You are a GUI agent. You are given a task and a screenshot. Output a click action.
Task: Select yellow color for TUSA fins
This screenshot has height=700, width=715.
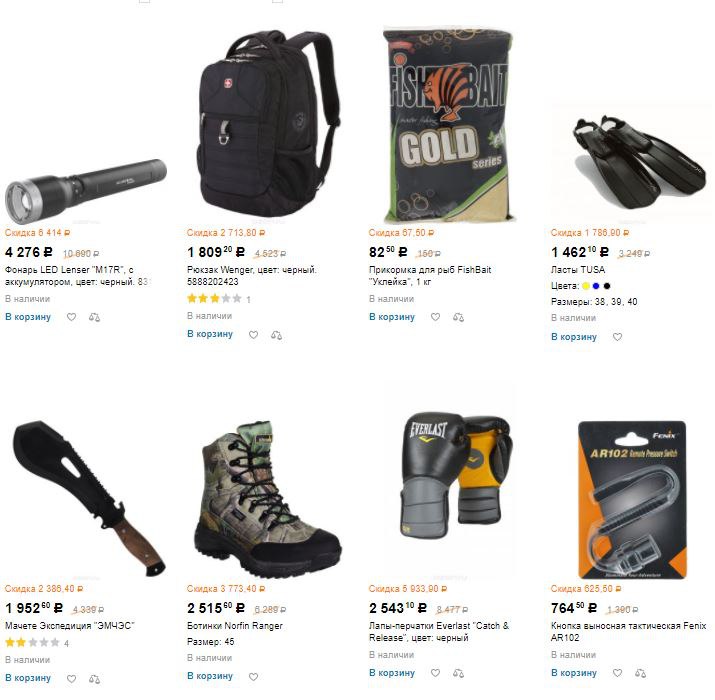pos(586,286)
